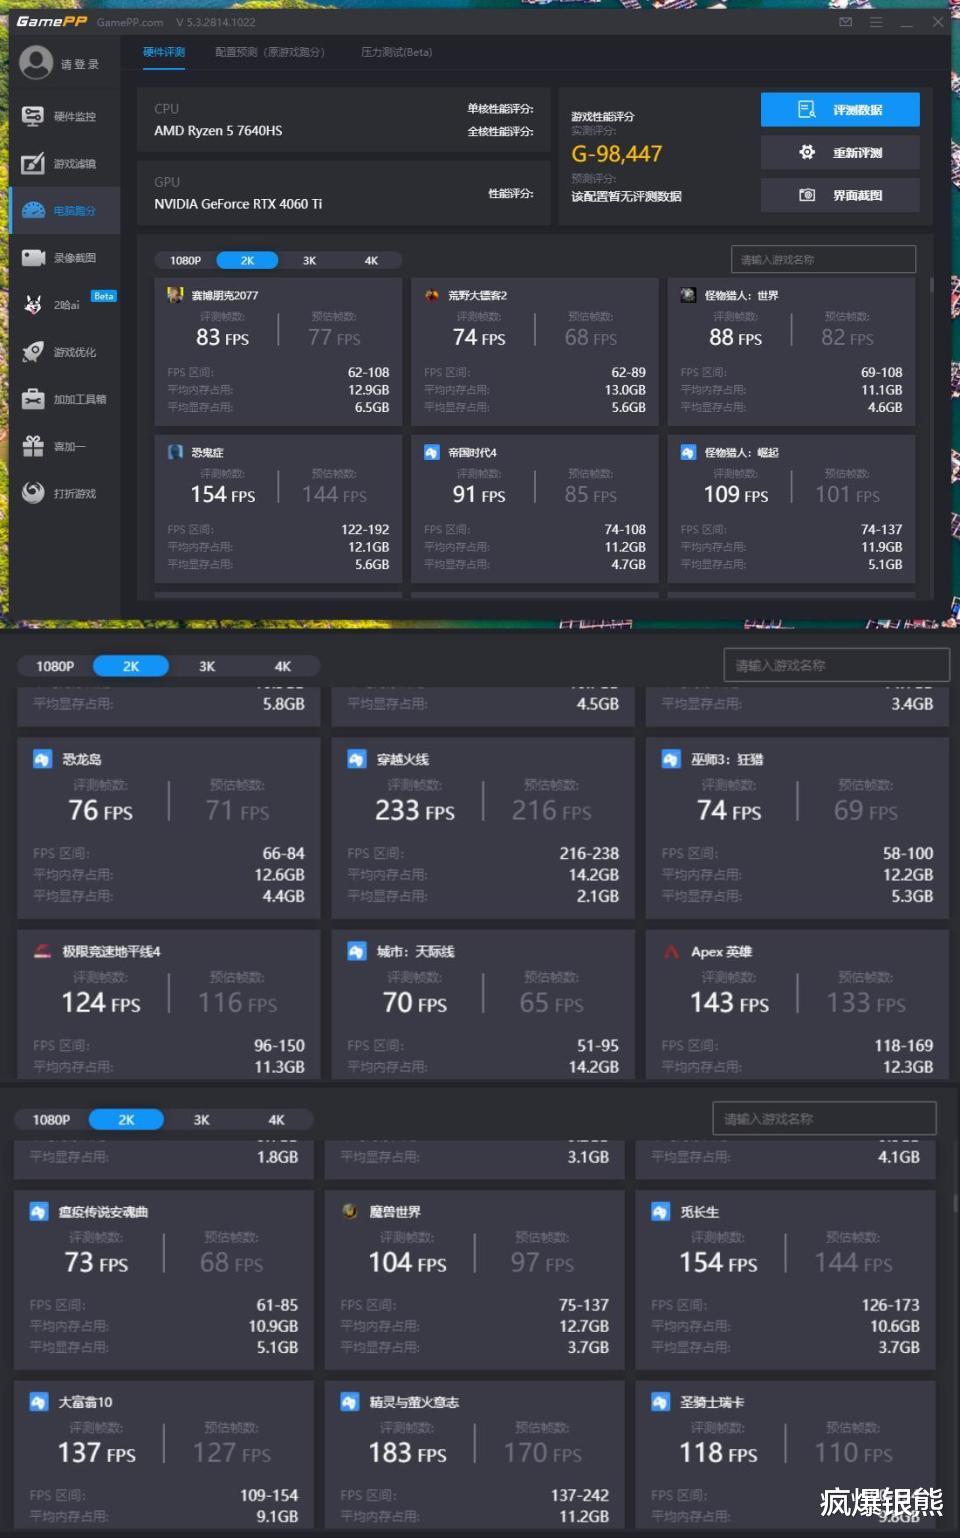Click the 界面截图 screenshot button
The width and height of the screenshot is (960, 1538).
pyautogui.click(x=840, y=195)
